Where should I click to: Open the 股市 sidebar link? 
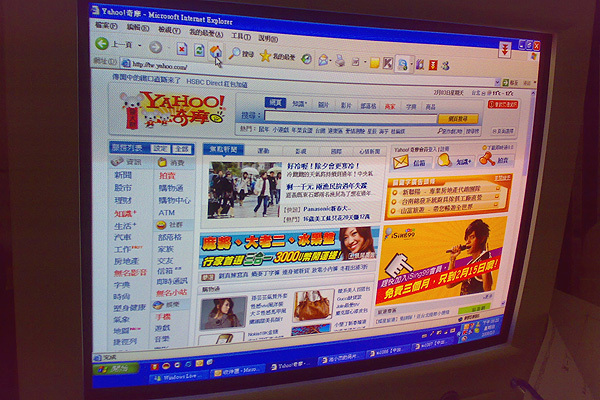(x=123, y=188)
